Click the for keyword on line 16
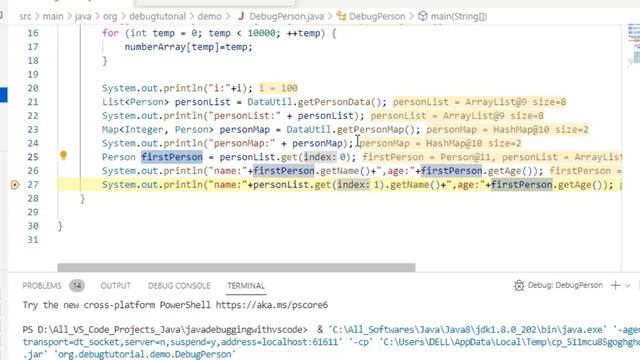This screenshot has height=360, width=640. pyautogui.click(x=110, y=33)
